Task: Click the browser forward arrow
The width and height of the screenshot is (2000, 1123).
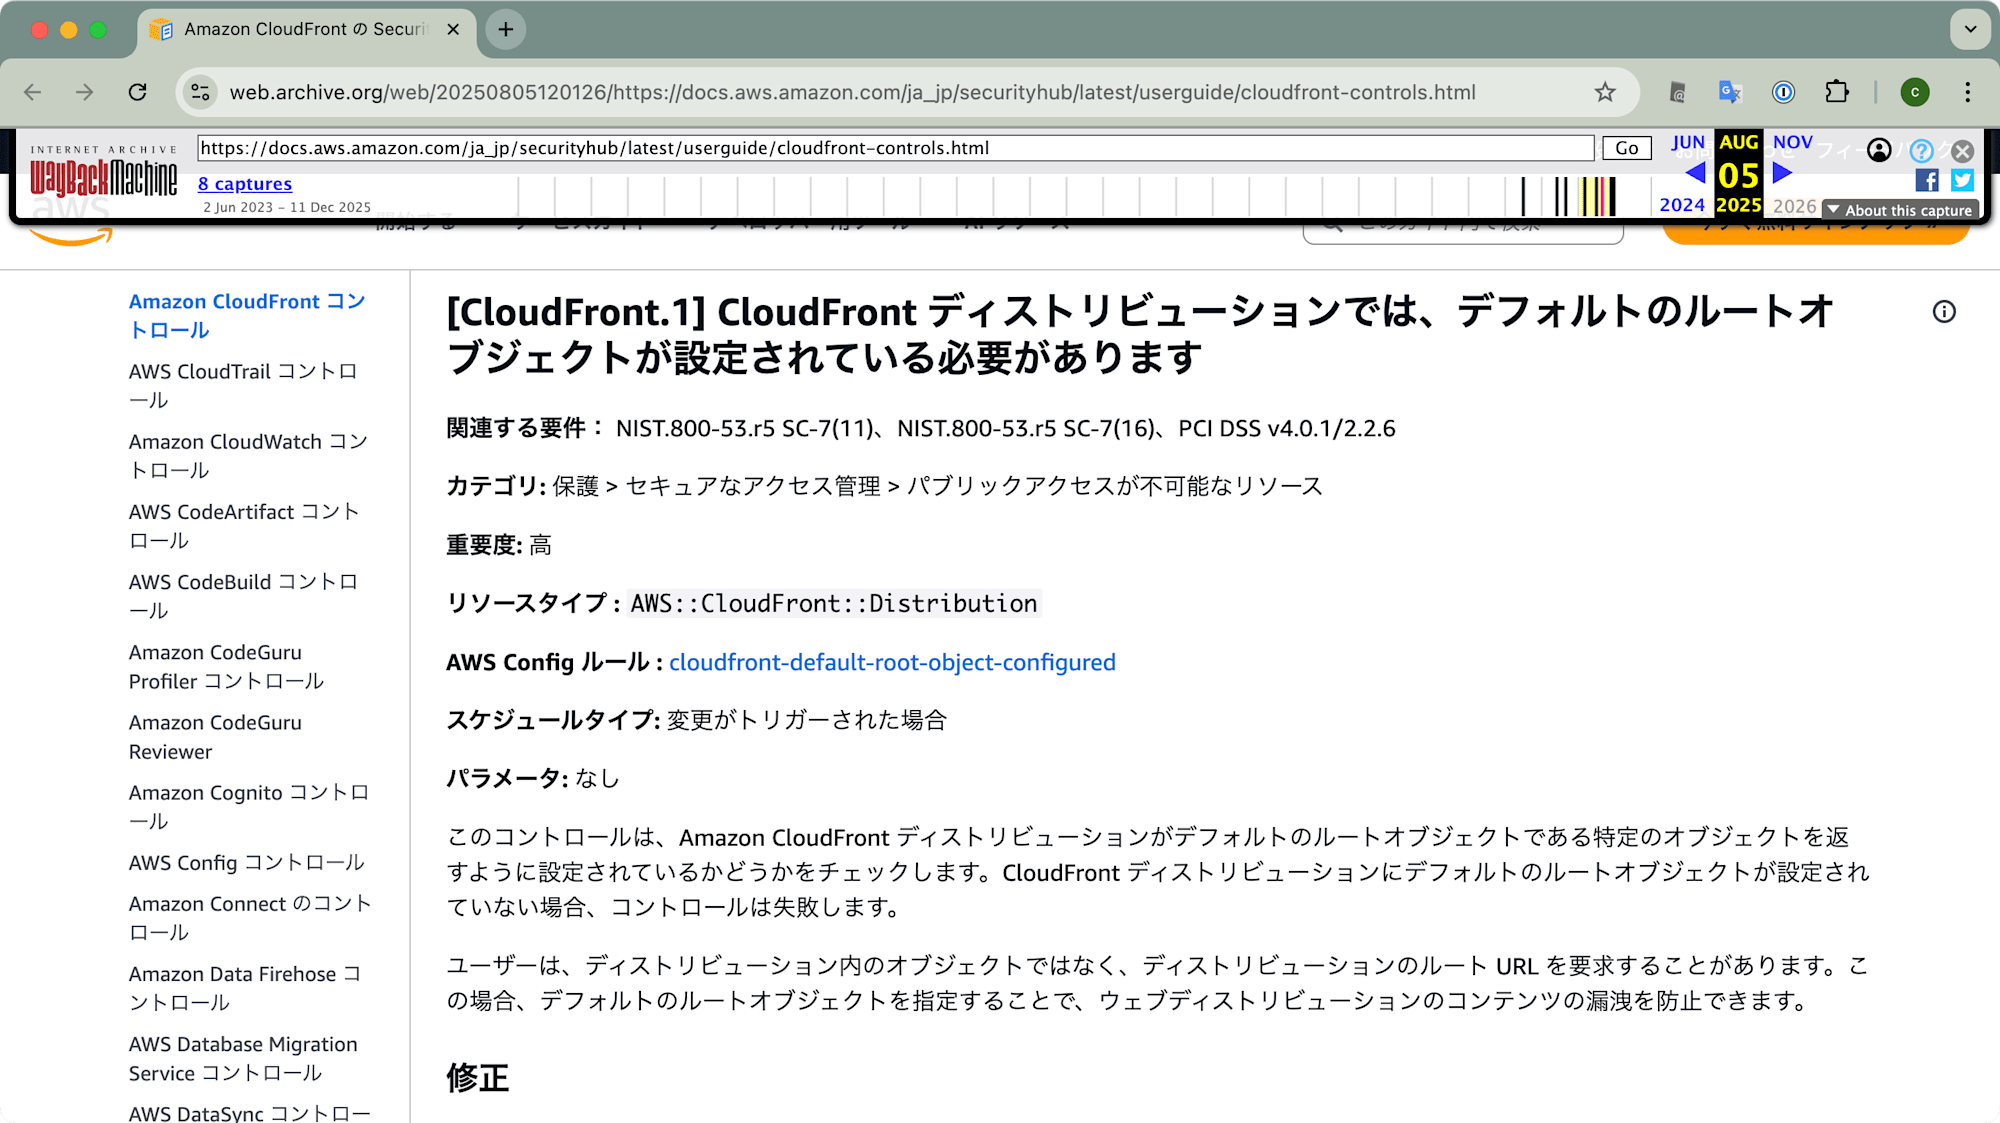Action: pyautogui.click(x=85, y=92)
